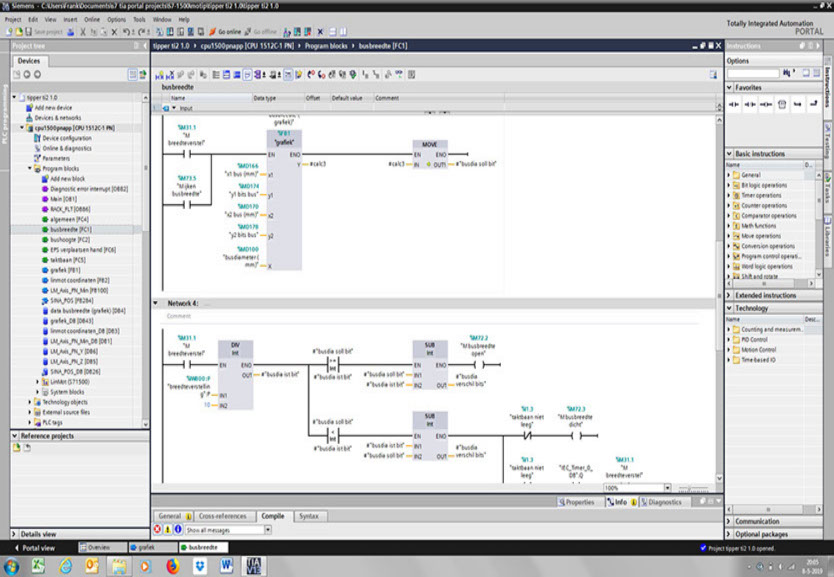834x577 pixels.
Task: Expand the Bit logic operations folder
Action: [x=729, y=185]
